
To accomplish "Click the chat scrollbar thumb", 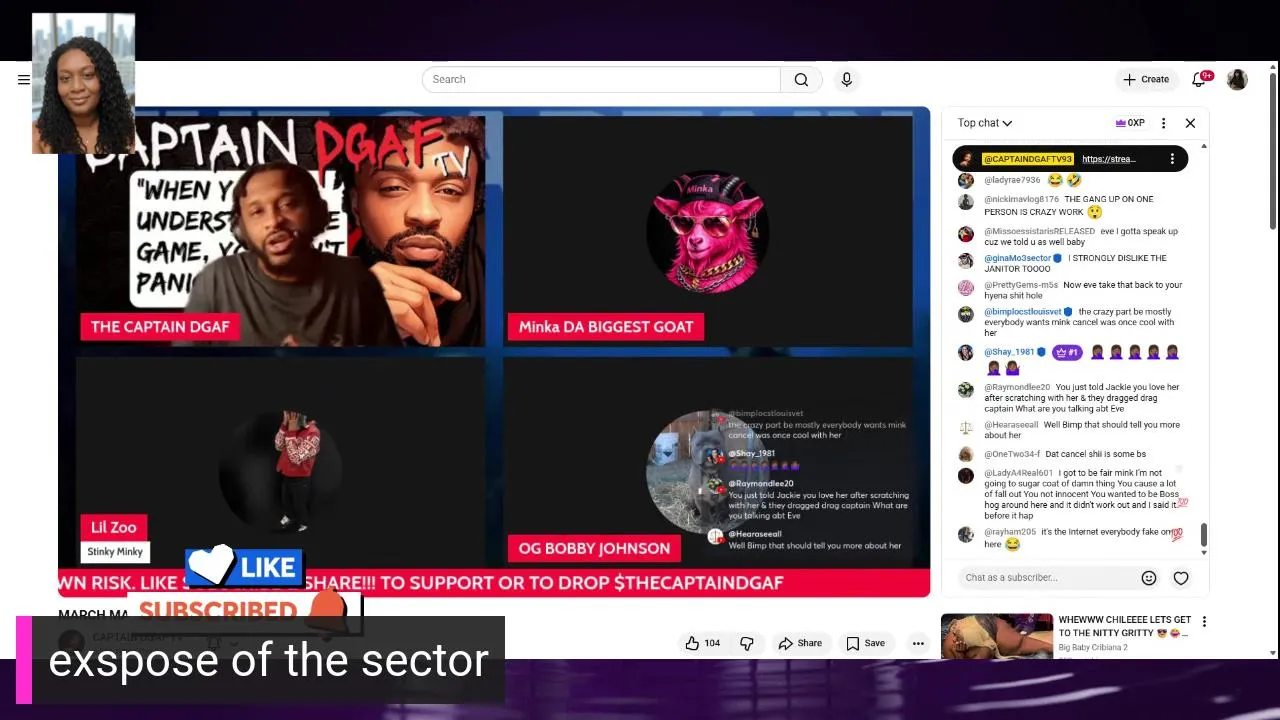I will (x=1203, y=537).
